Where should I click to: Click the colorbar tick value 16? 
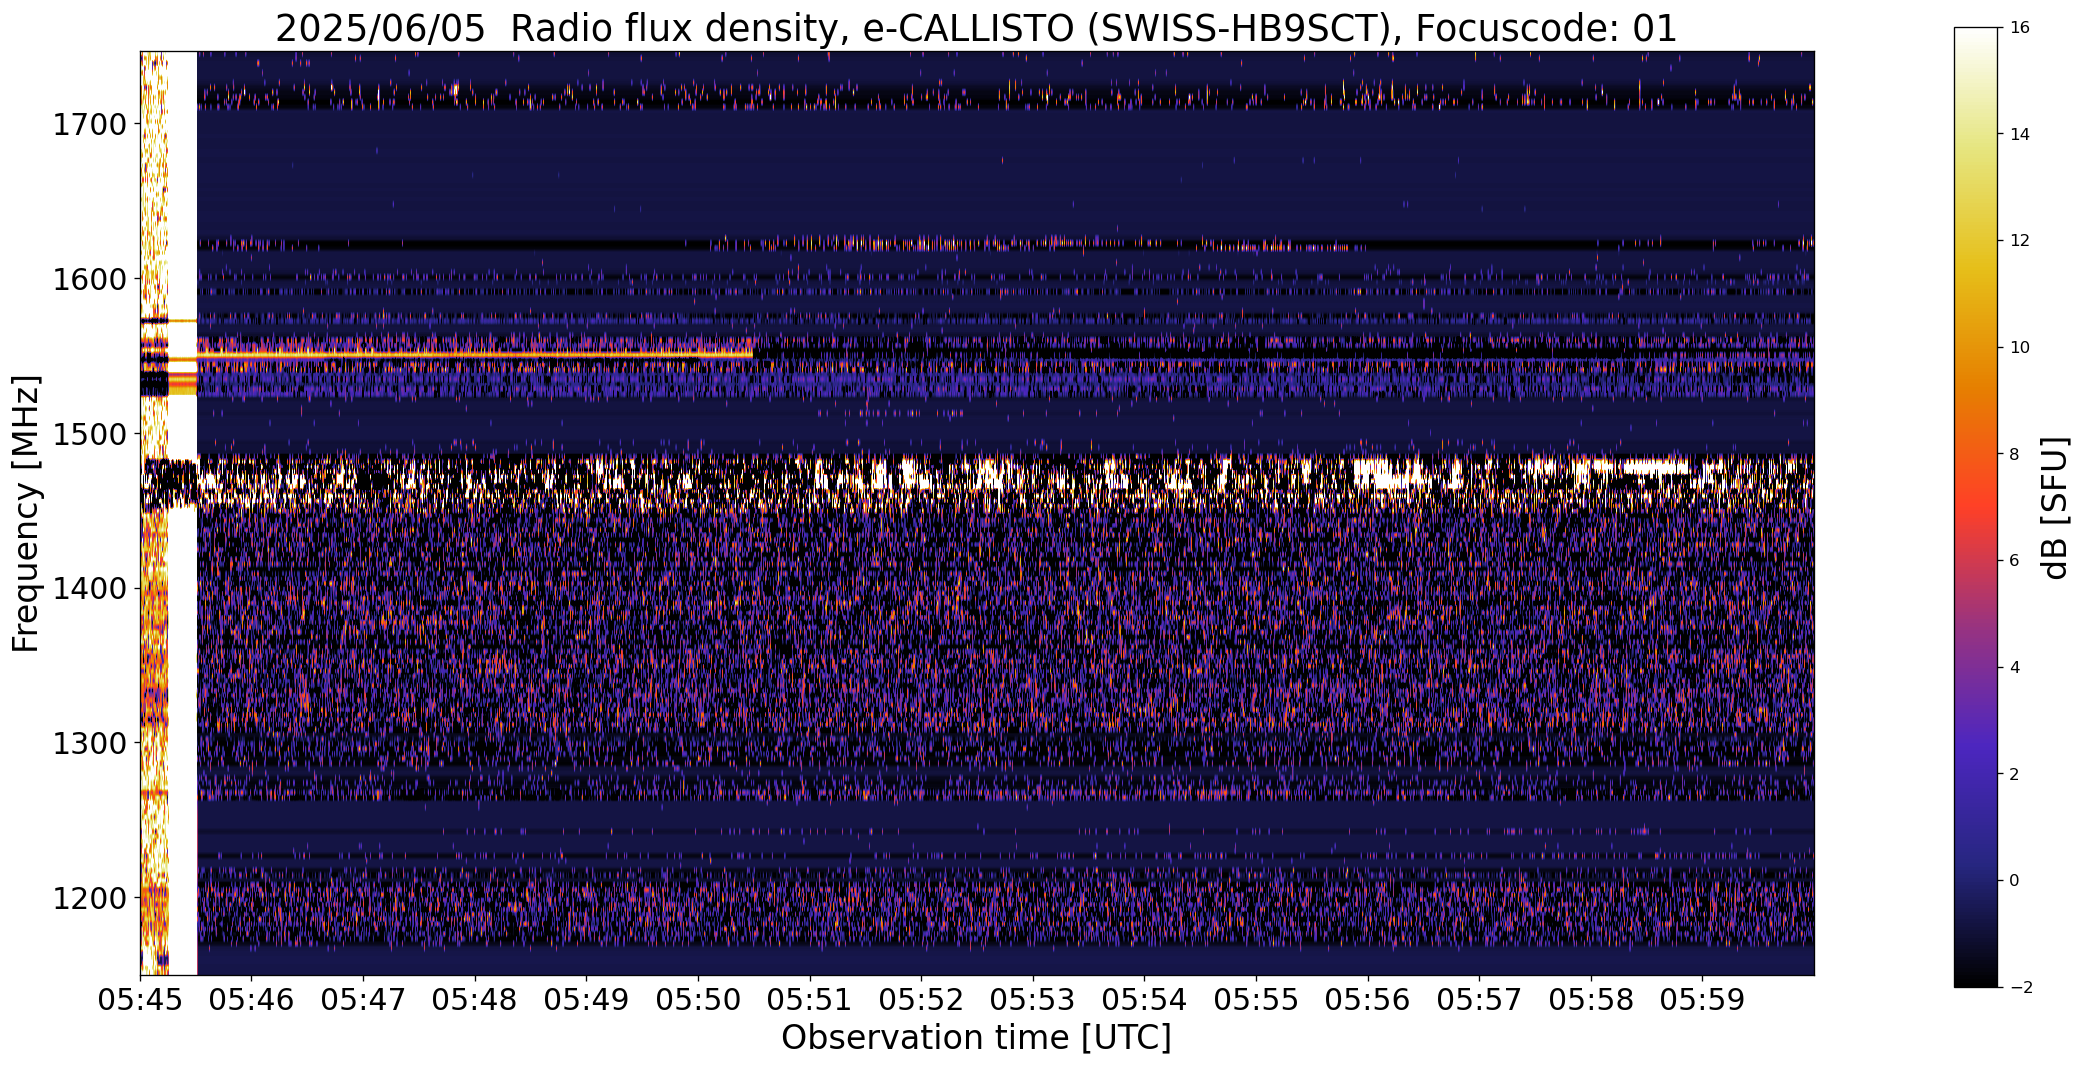coord(2020,28)
